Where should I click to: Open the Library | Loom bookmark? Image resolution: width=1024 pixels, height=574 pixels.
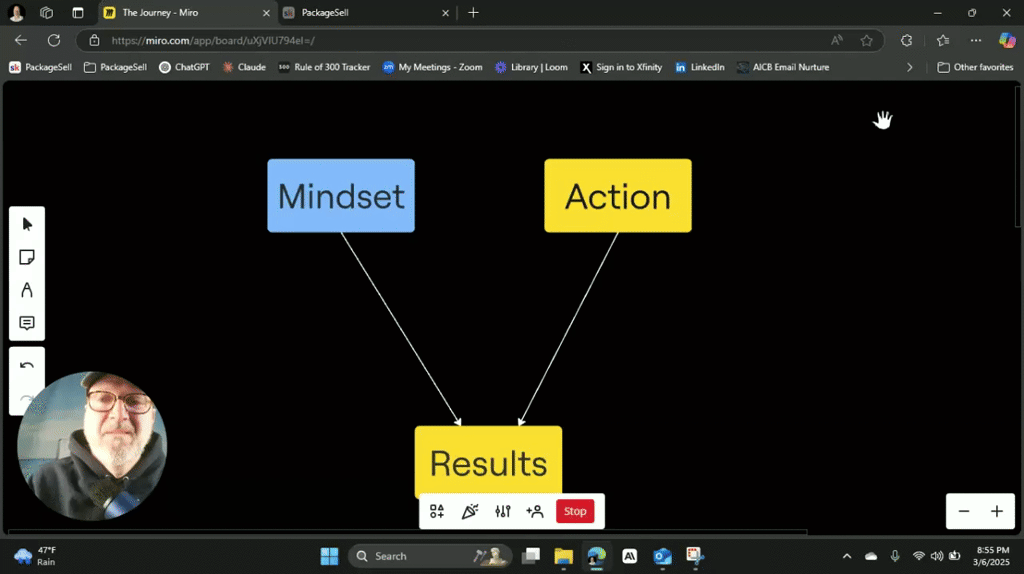coord(532,67)
